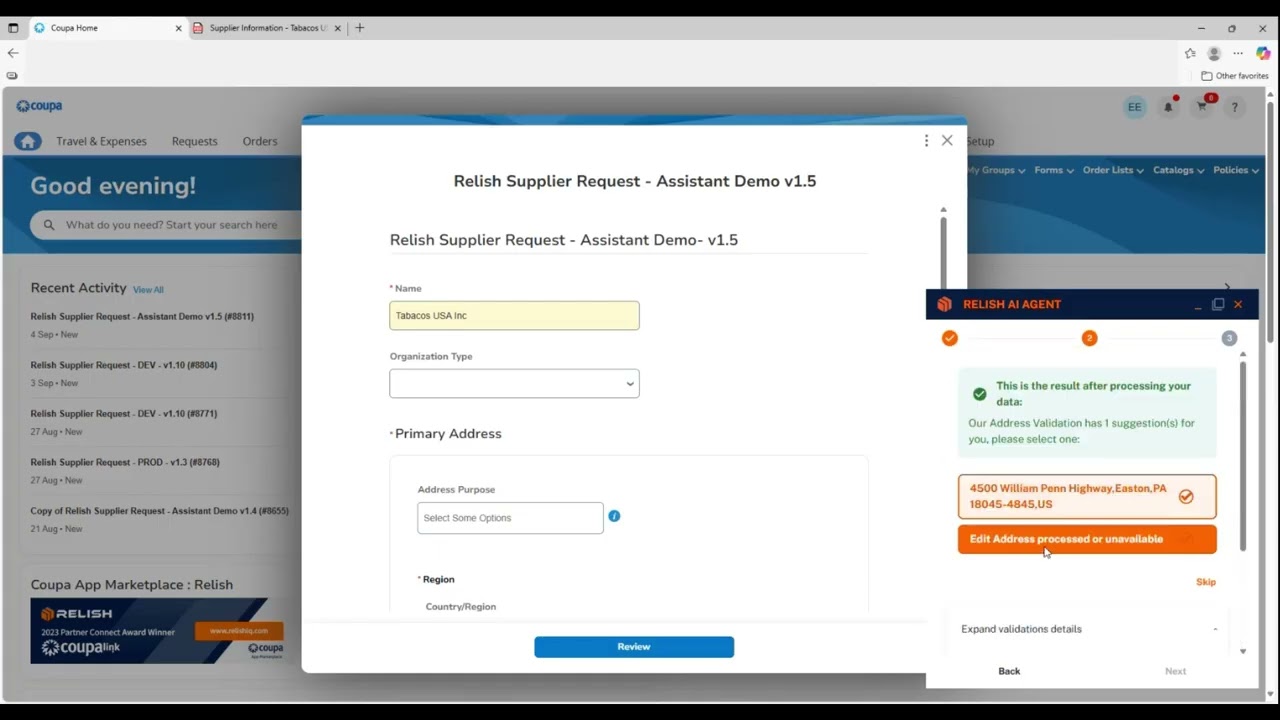Expand the Policies menu
Image resolution: width=1280 pixels, height=720 pixels.
point(1236,170)
